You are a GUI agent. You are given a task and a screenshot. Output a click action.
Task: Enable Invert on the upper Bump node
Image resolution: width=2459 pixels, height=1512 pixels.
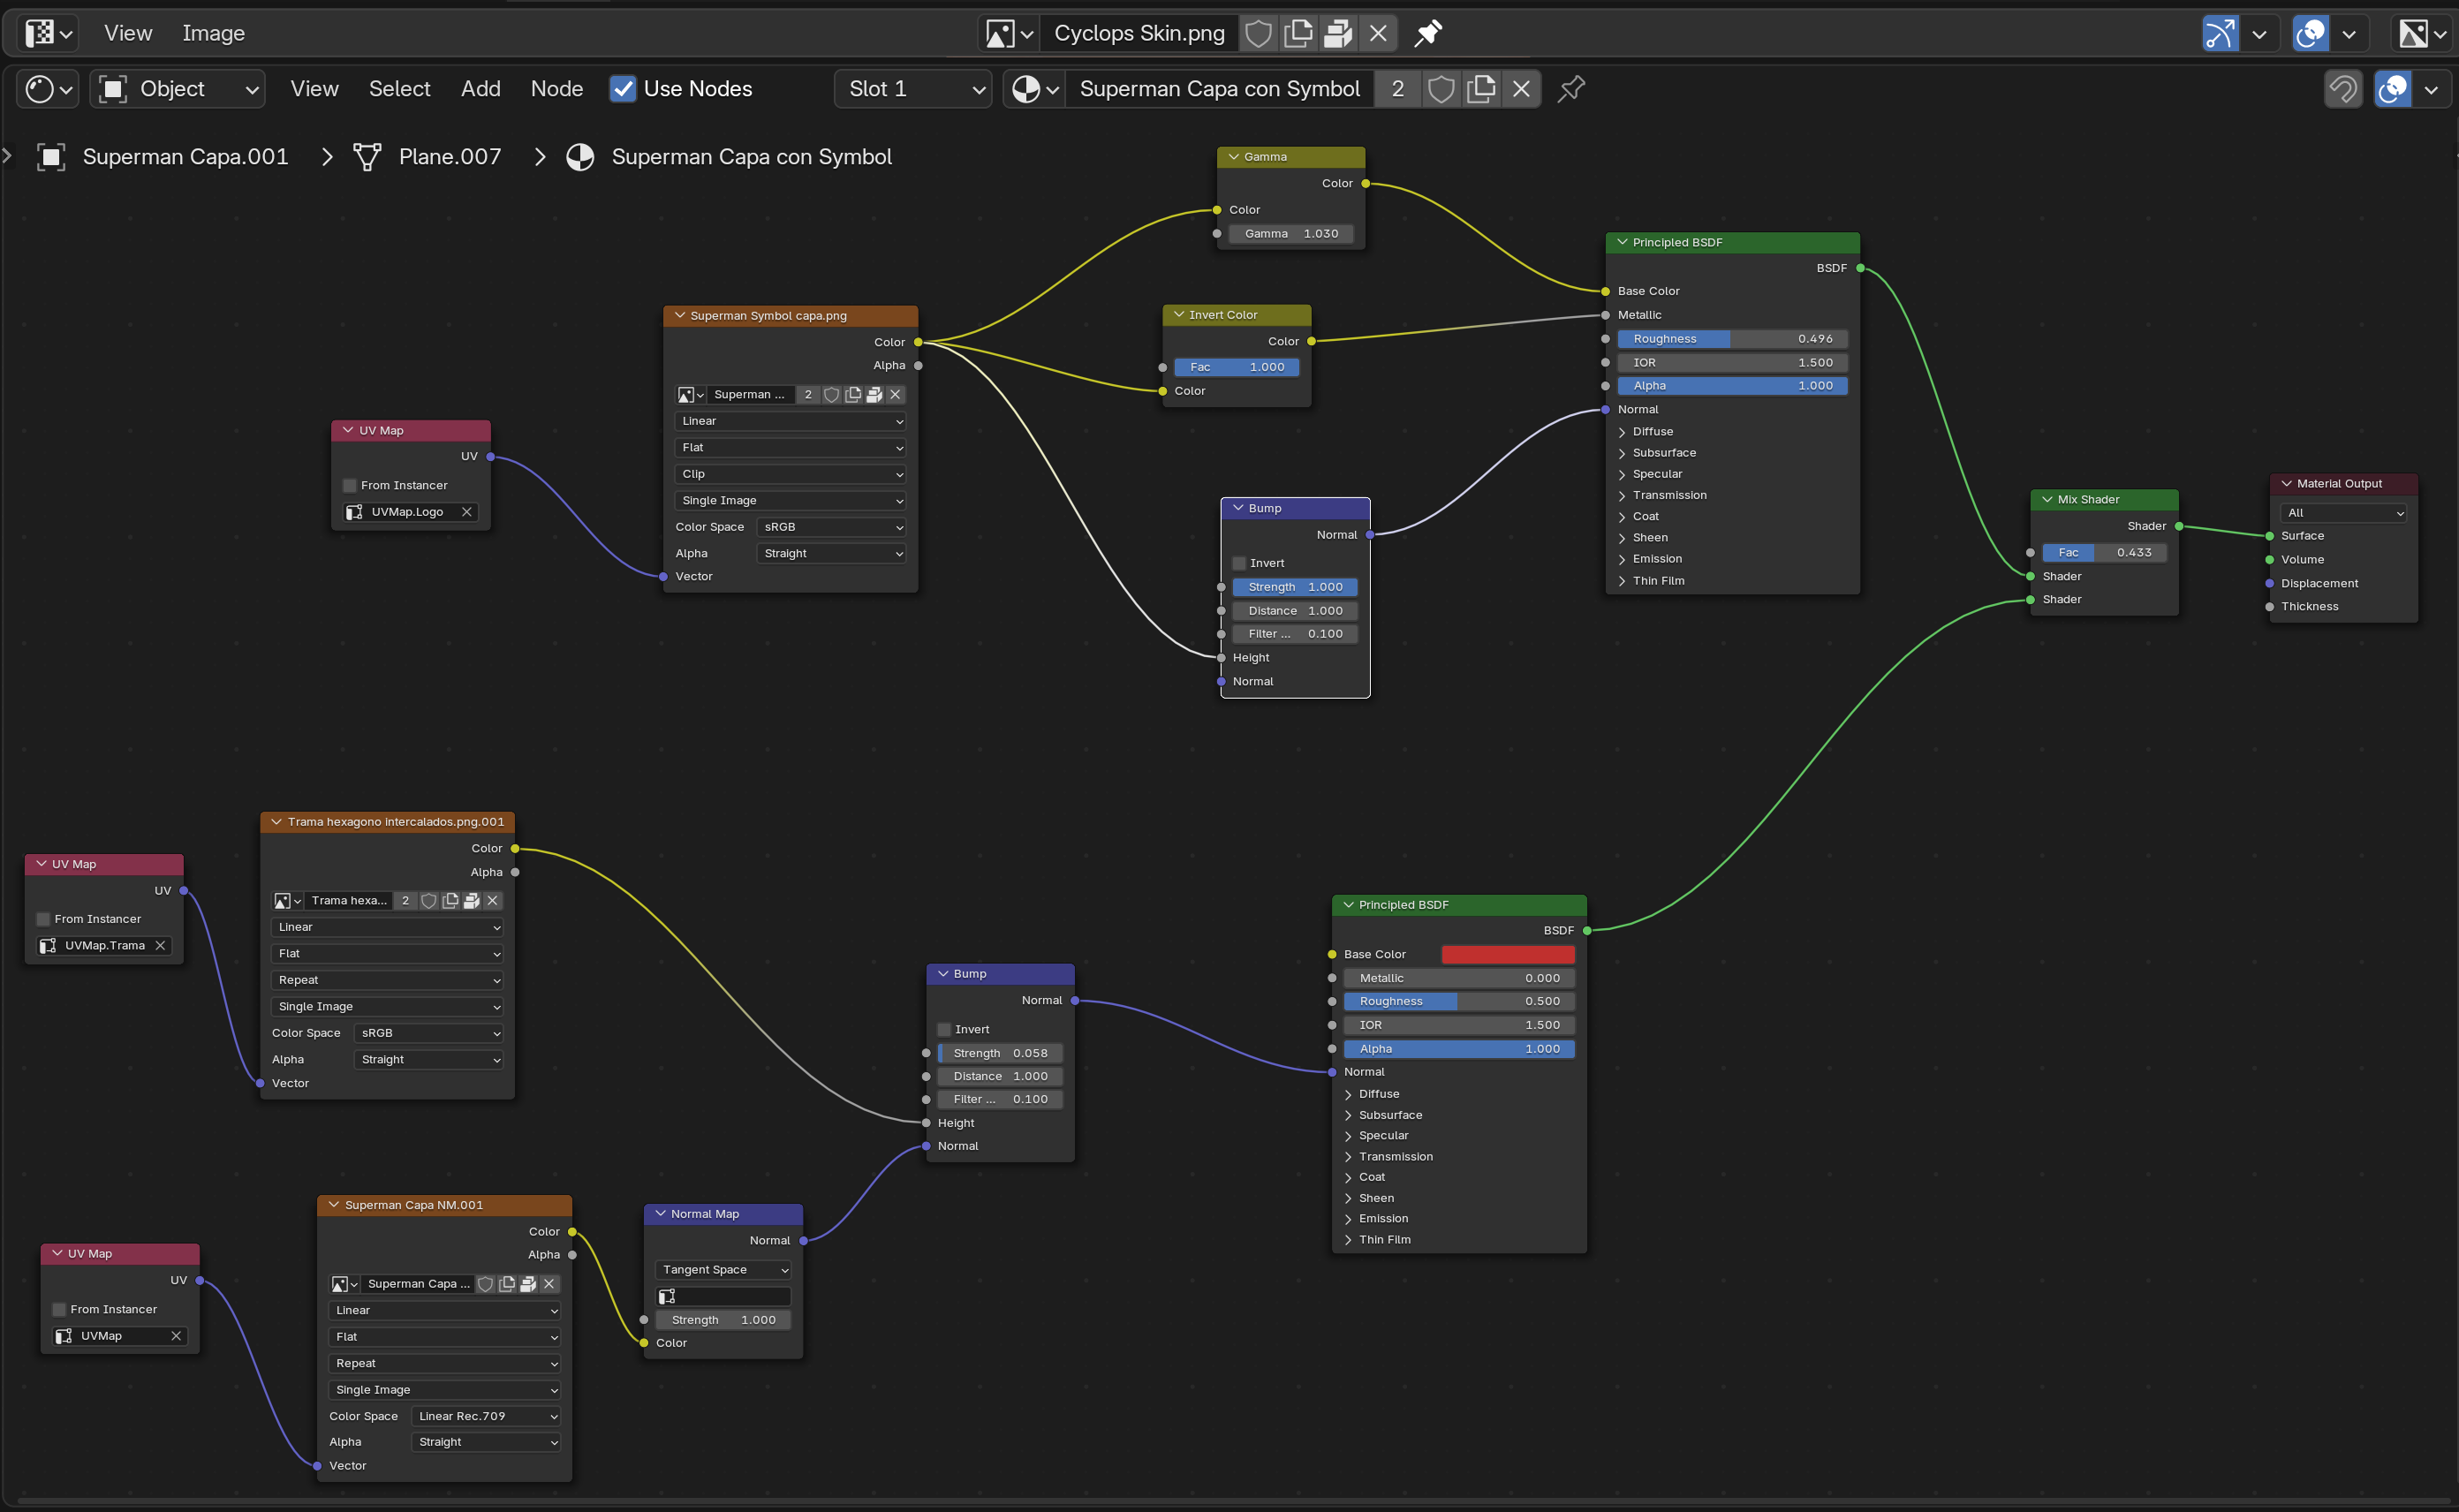[x=1239, y=563]
